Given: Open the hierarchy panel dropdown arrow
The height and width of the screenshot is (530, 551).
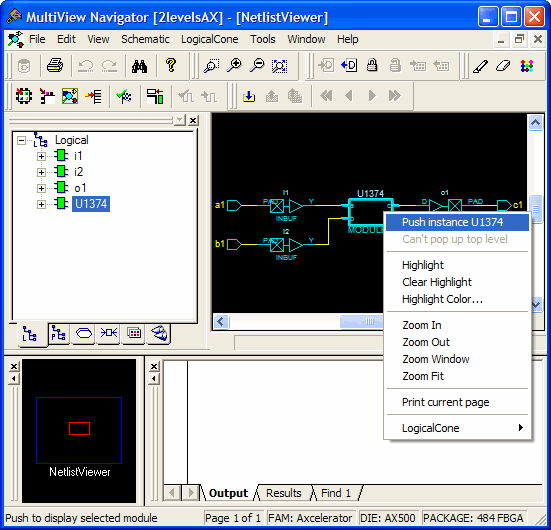Looking at the screenshot, I should coord(180,120).
